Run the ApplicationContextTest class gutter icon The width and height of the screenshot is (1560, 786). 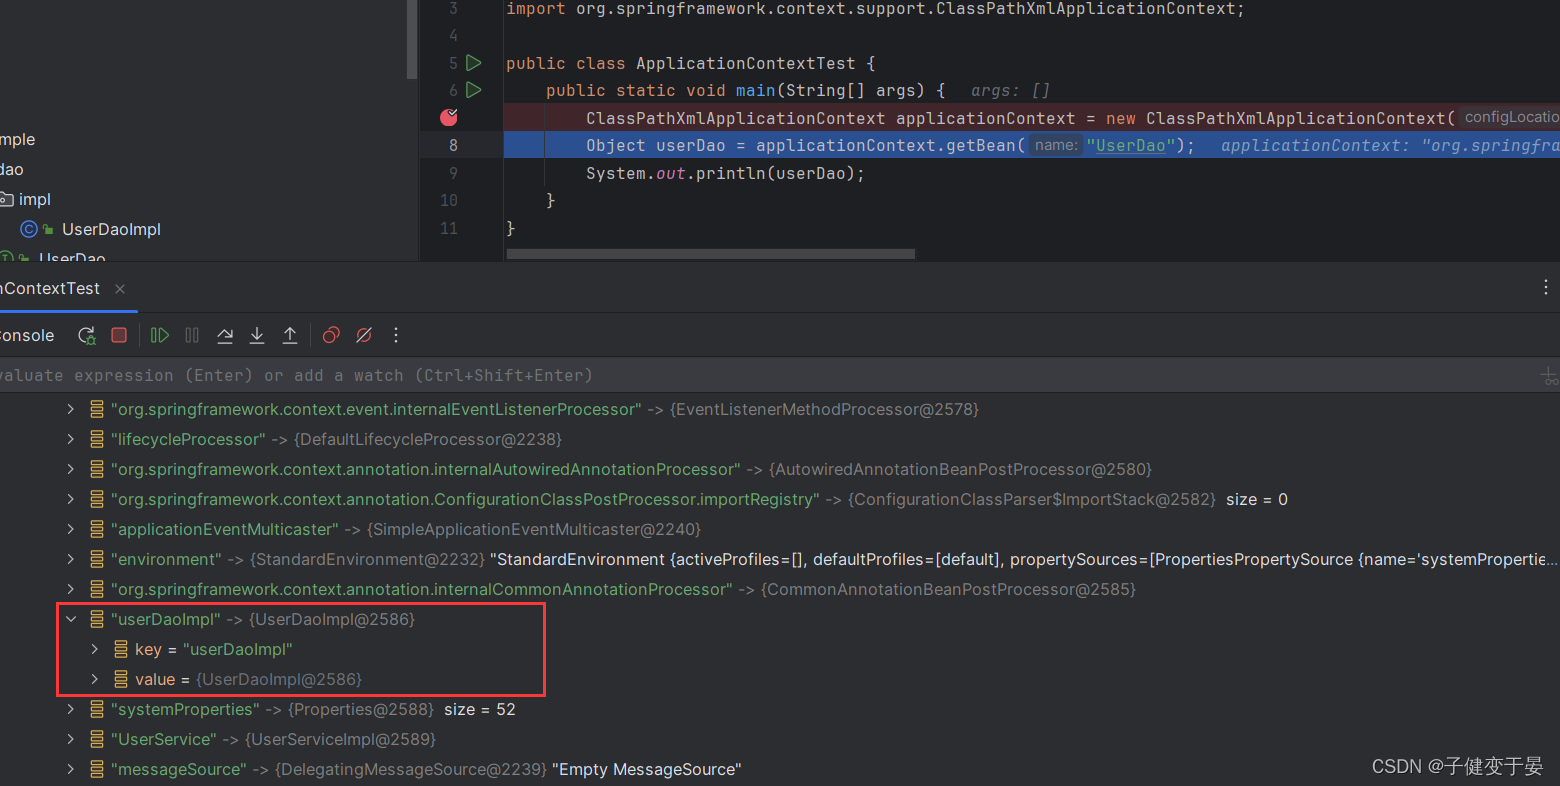474,63
